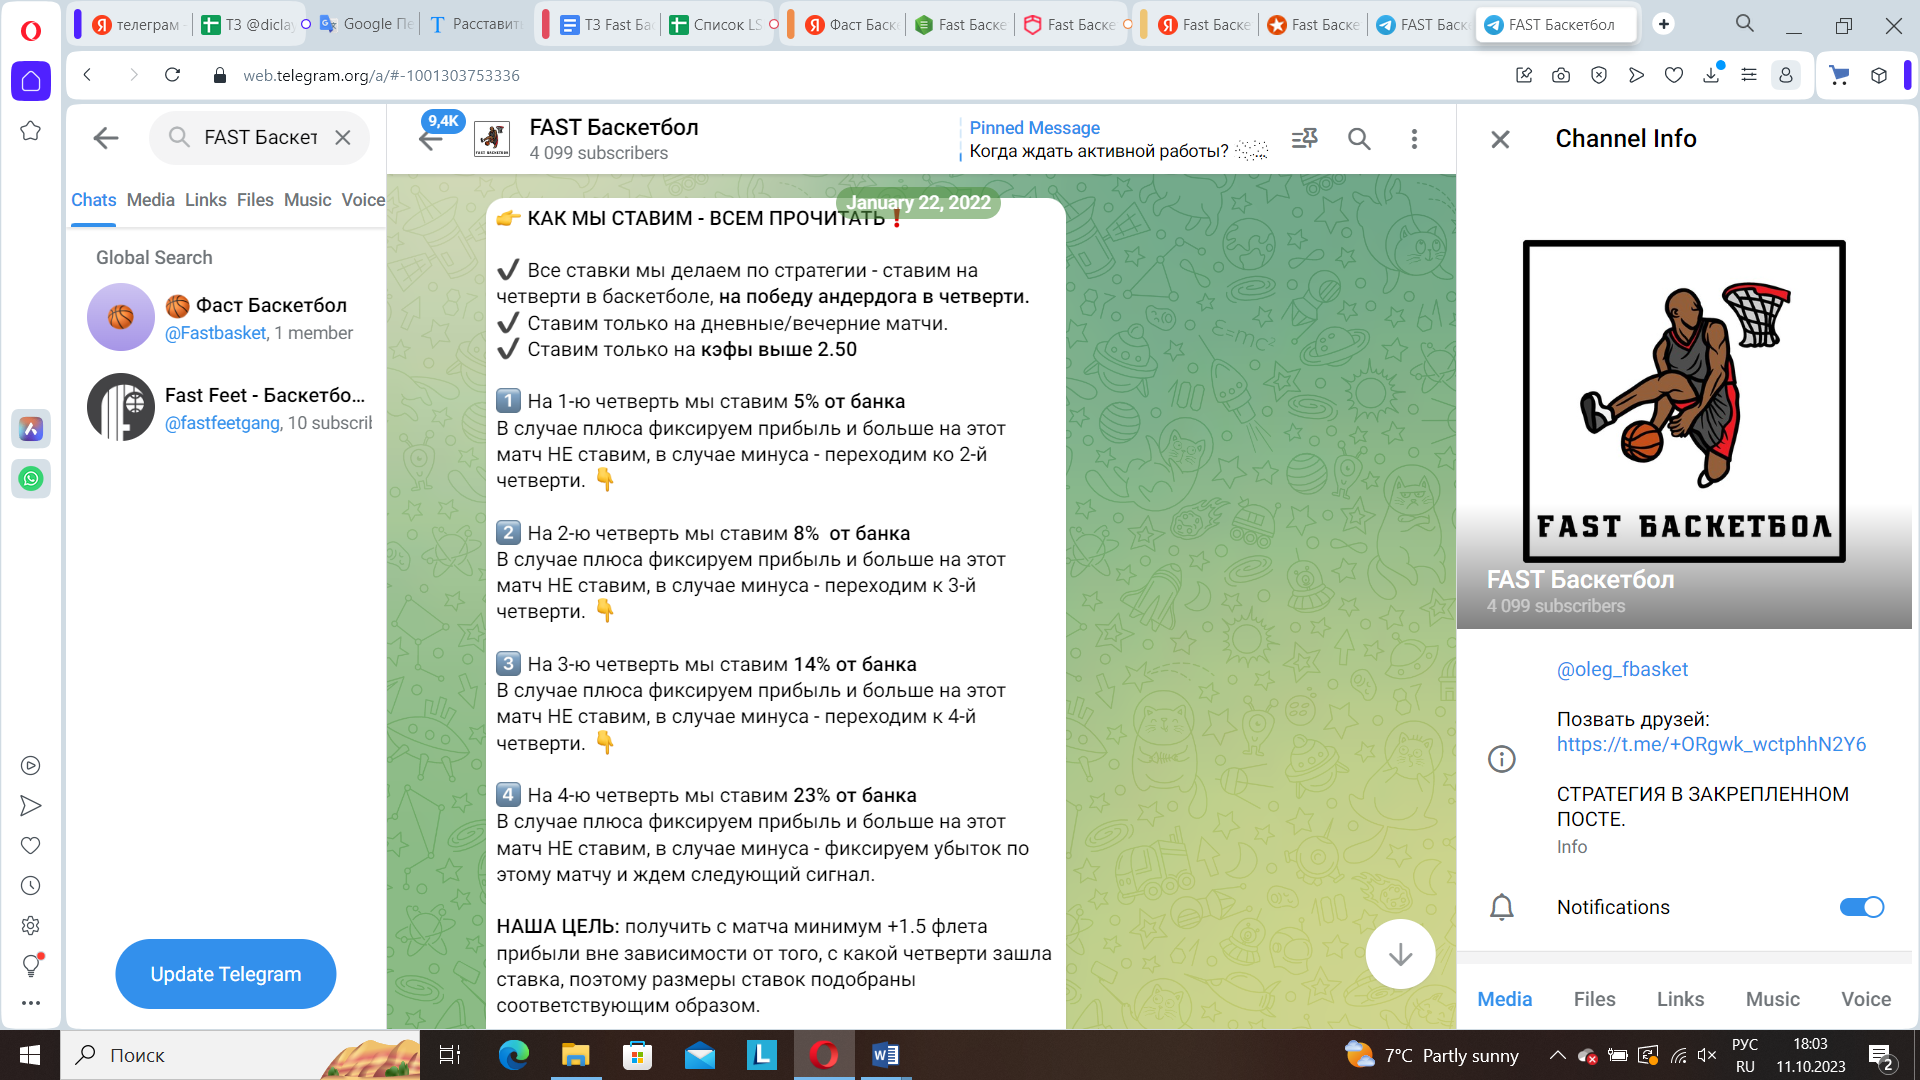
Task: Open Opera profile account icon
Action: click(1785, 75)
